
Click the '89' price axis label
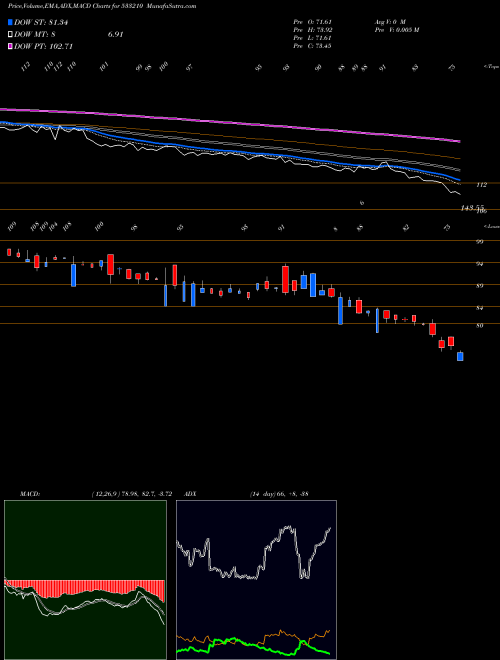click(x=479, y=286)
